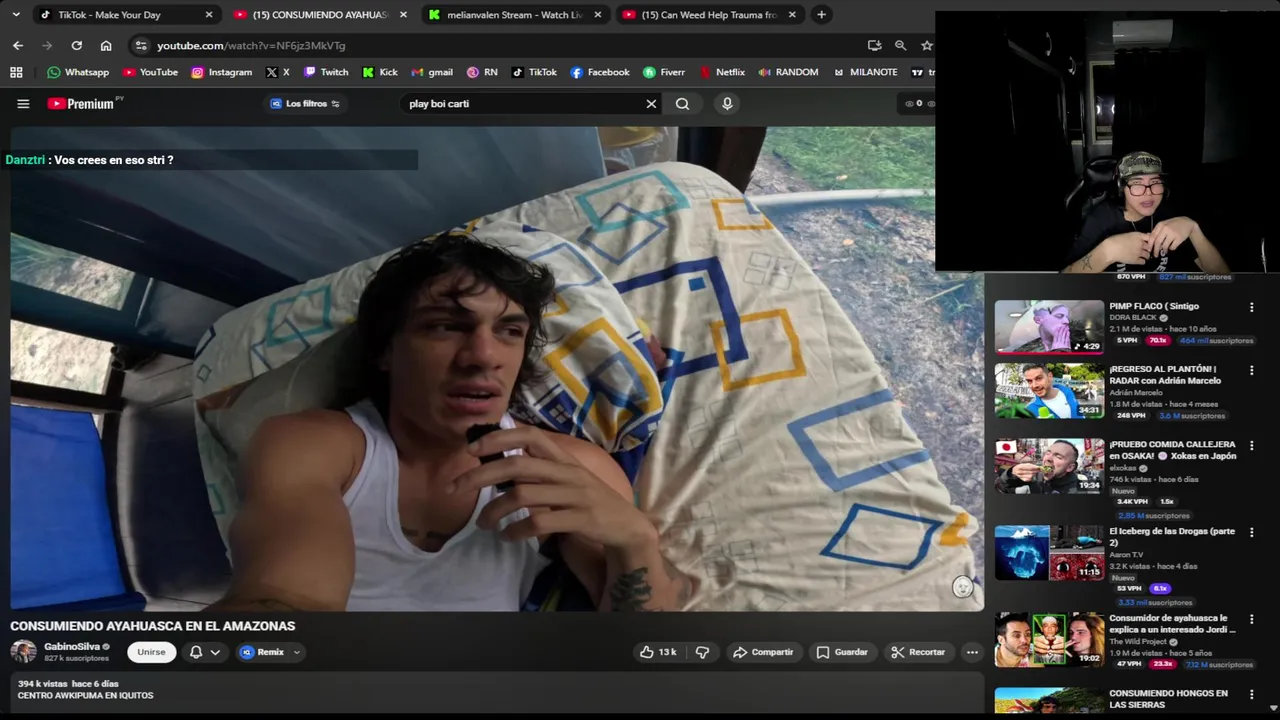Open the PRUEBO COMIDA CALLEJERA en OSAKA thumbnail
The image size is (1280, 720).
(1049, 465)
